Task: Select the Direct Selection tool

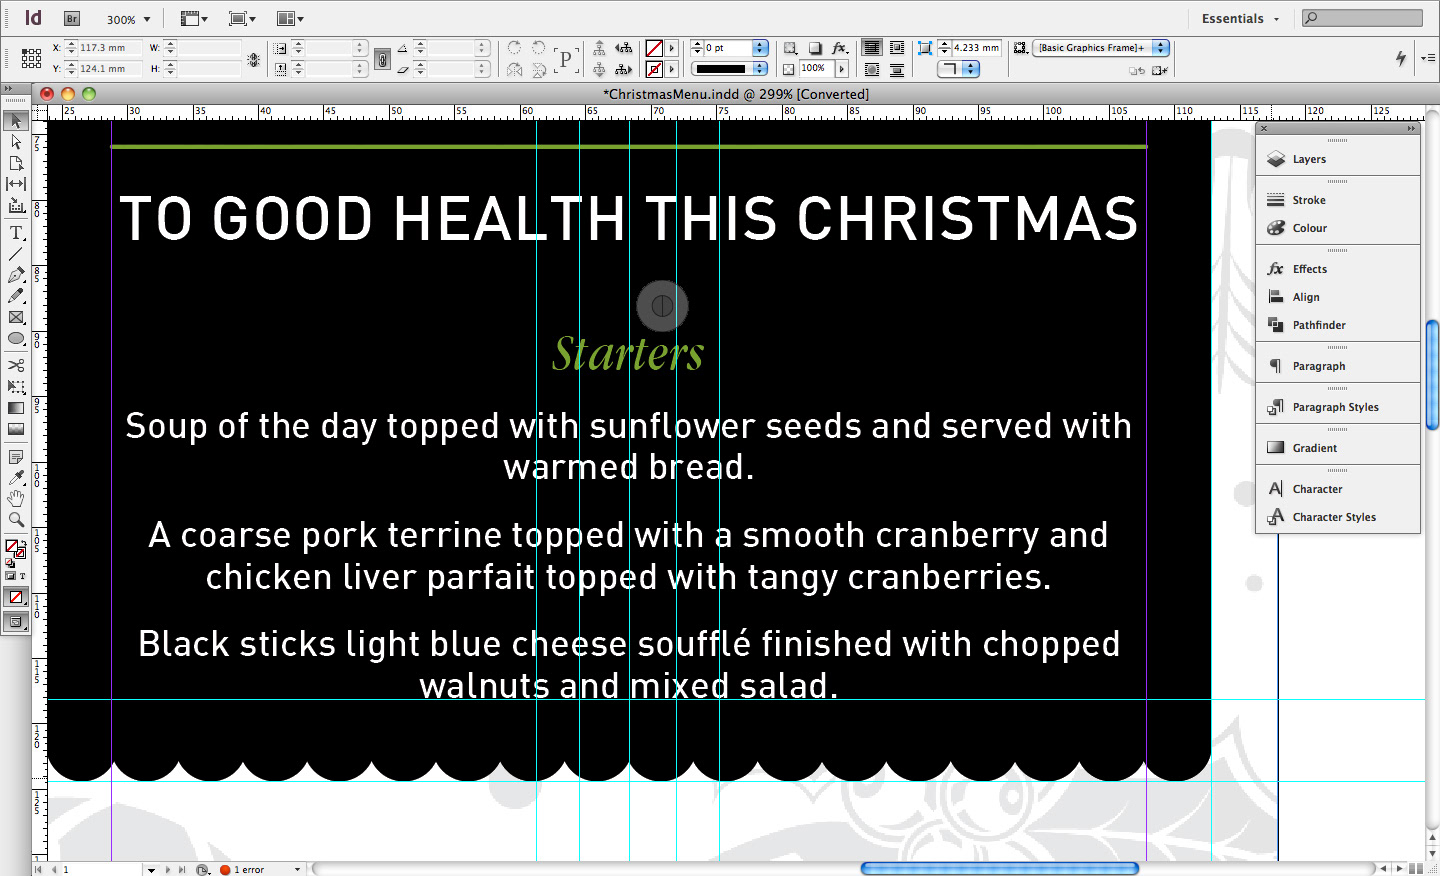Action: click(16, 142)
